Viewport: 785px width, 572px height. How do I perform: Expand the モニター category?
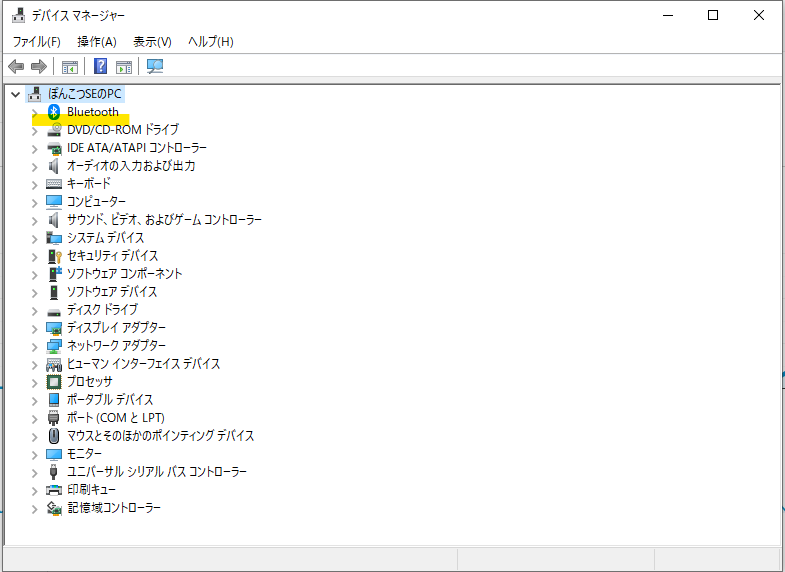tap(35, 455)
